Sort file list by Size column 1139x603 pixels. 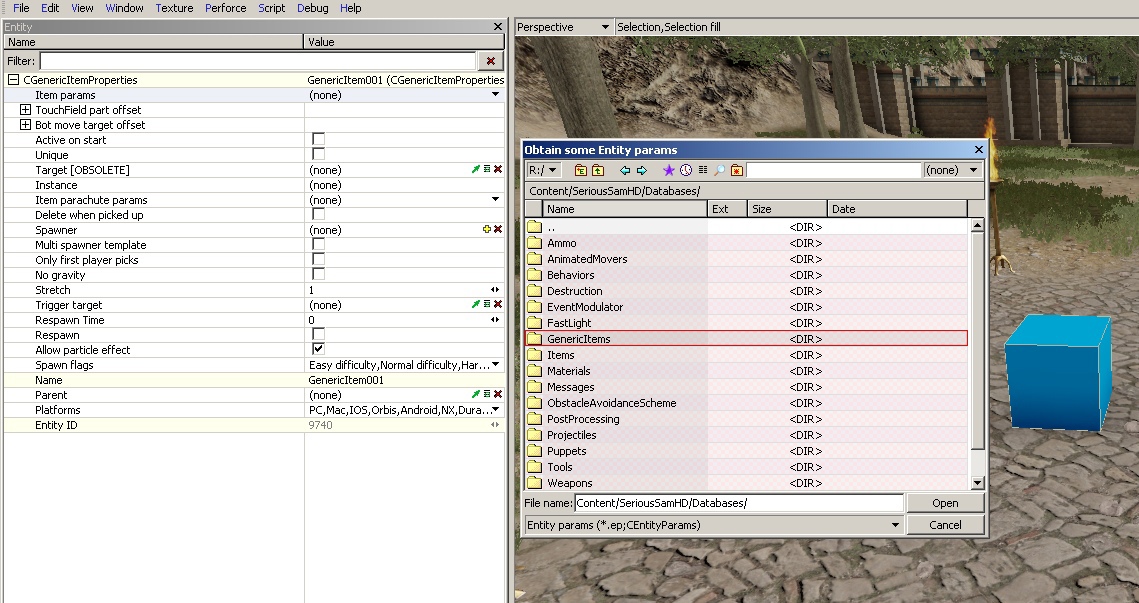[x=787, y=209]
